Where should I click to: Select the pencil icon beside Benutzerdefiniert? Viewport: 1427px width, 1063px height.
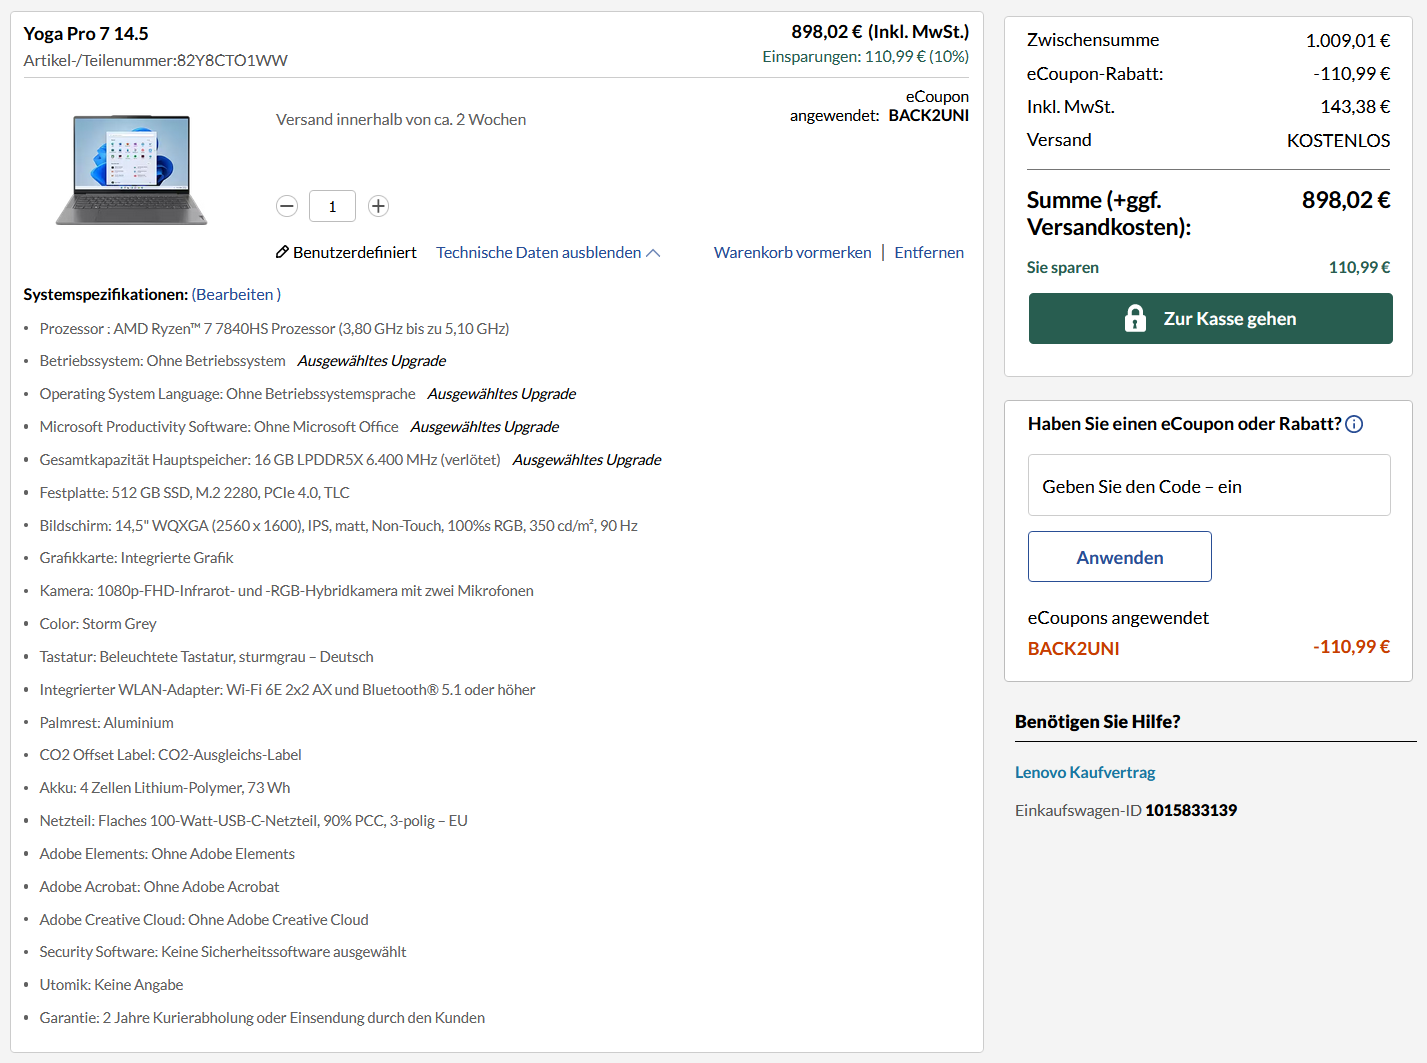[x=282, y=252]
